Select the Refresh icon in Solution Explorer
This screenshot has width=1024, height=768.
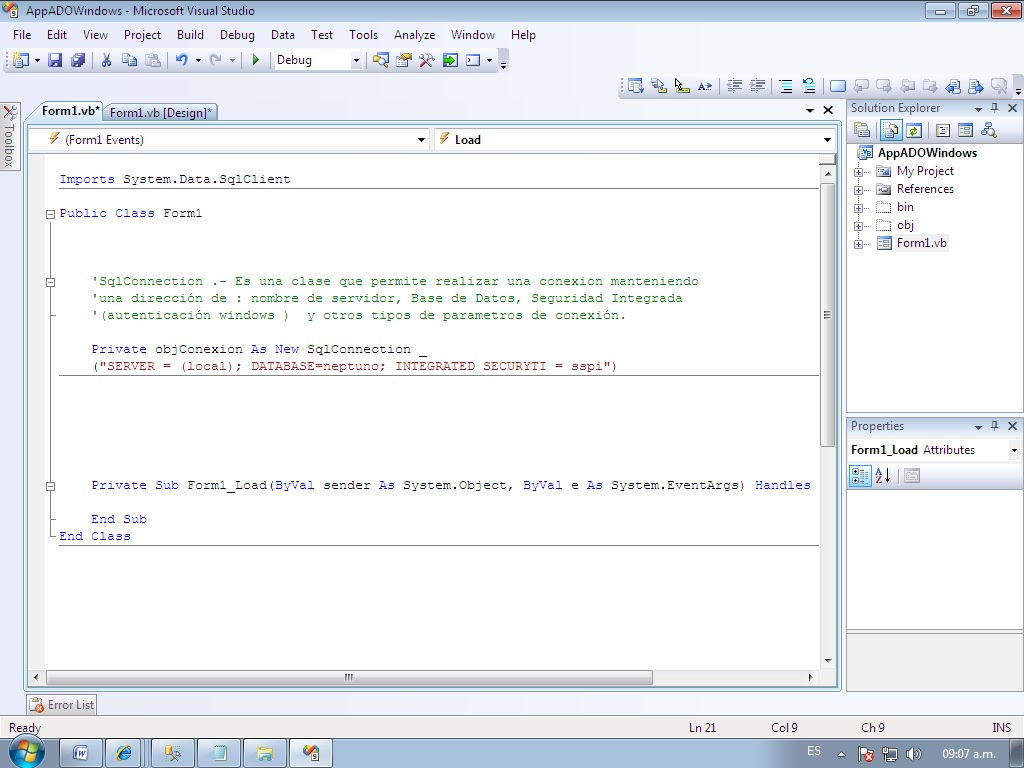pos(913,130)
